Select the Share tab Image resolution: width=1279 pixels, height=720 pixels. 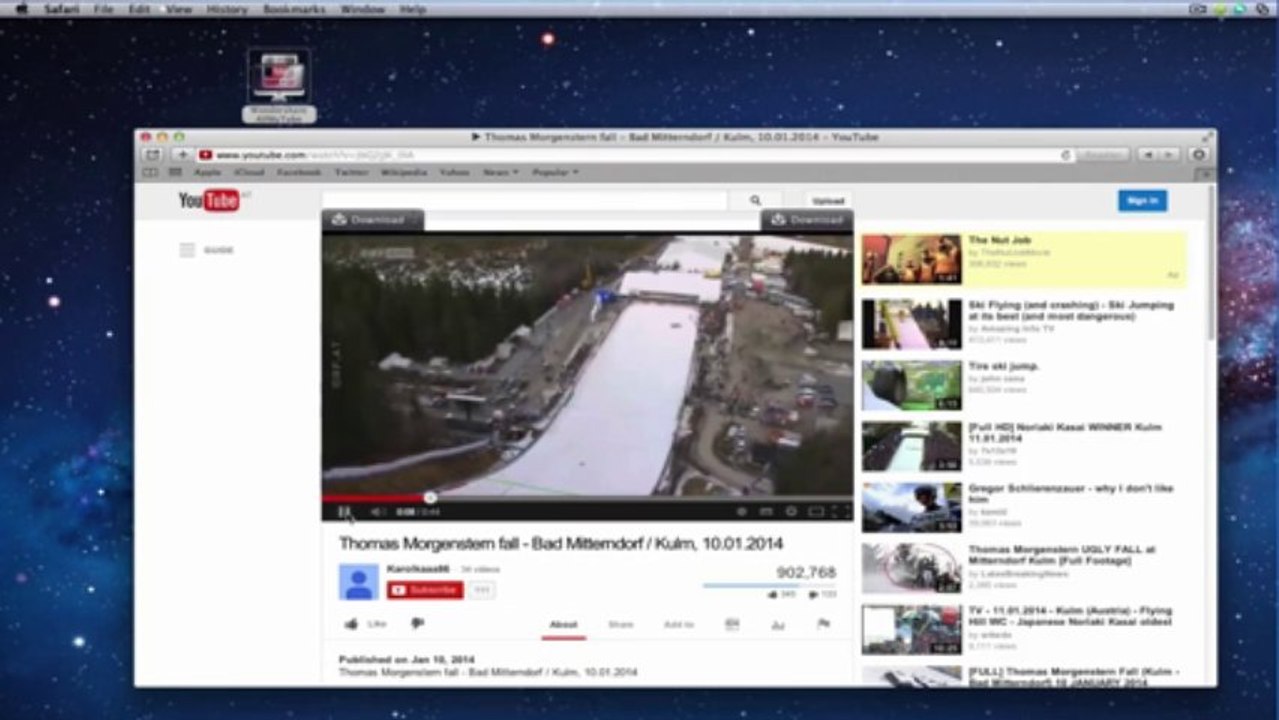tap(621, 624)
